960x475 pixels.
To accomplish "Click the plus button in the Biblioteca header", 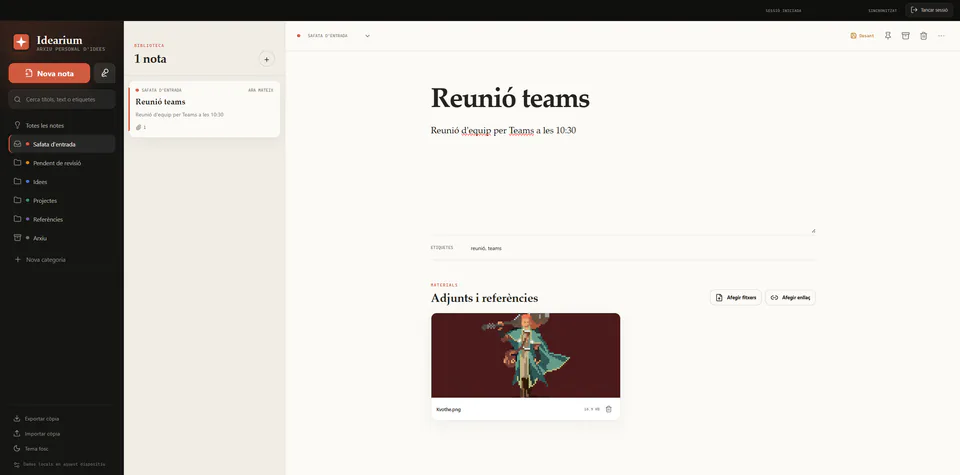I will click(x=266, y=59).
